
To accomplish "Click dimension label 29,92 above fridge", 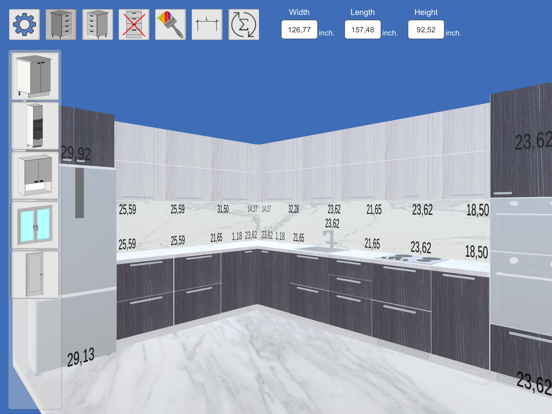I will [x=76, y=153].
